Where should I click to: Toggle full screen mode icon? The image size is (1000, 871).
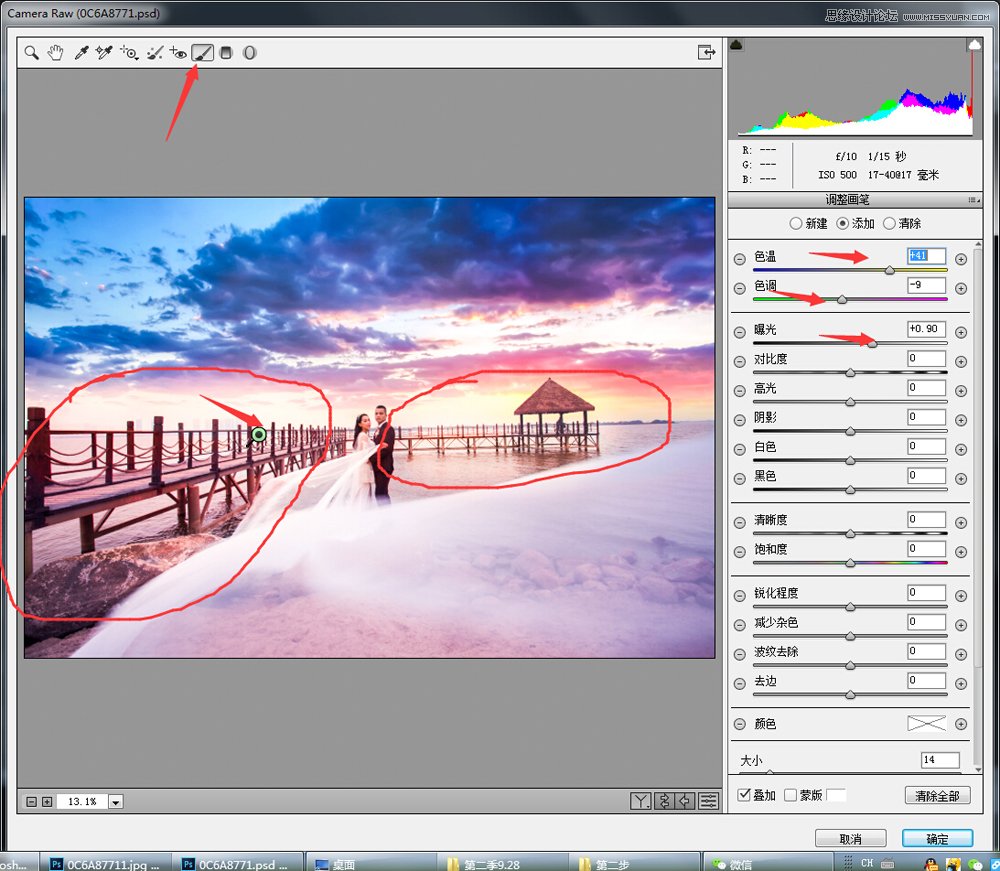coord(706,52)
